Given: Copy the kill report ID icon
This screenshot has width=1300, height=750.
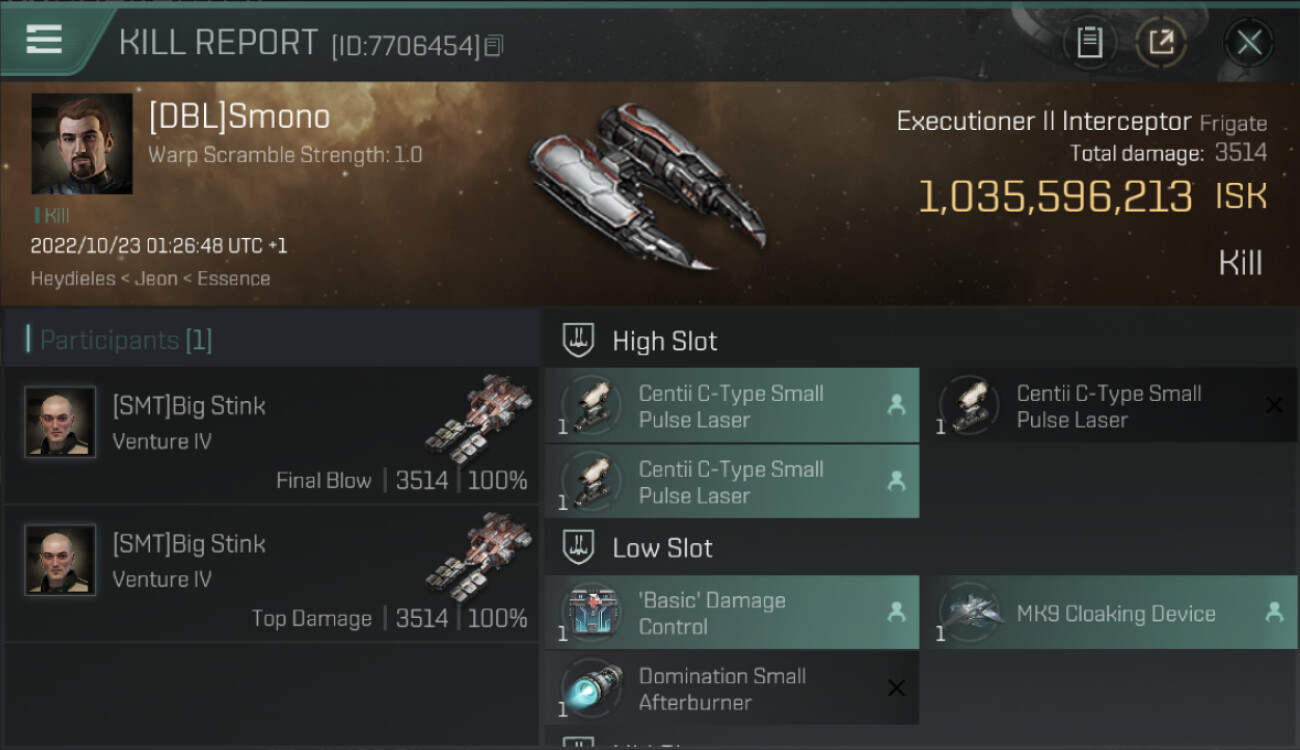Looking at the screenshot, I should pos(494,45).
